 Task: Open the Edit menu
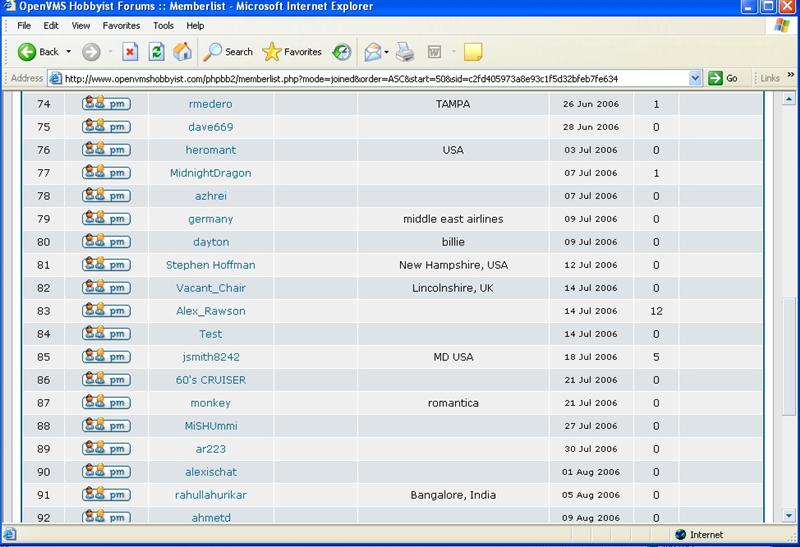(x=51, y=26)
